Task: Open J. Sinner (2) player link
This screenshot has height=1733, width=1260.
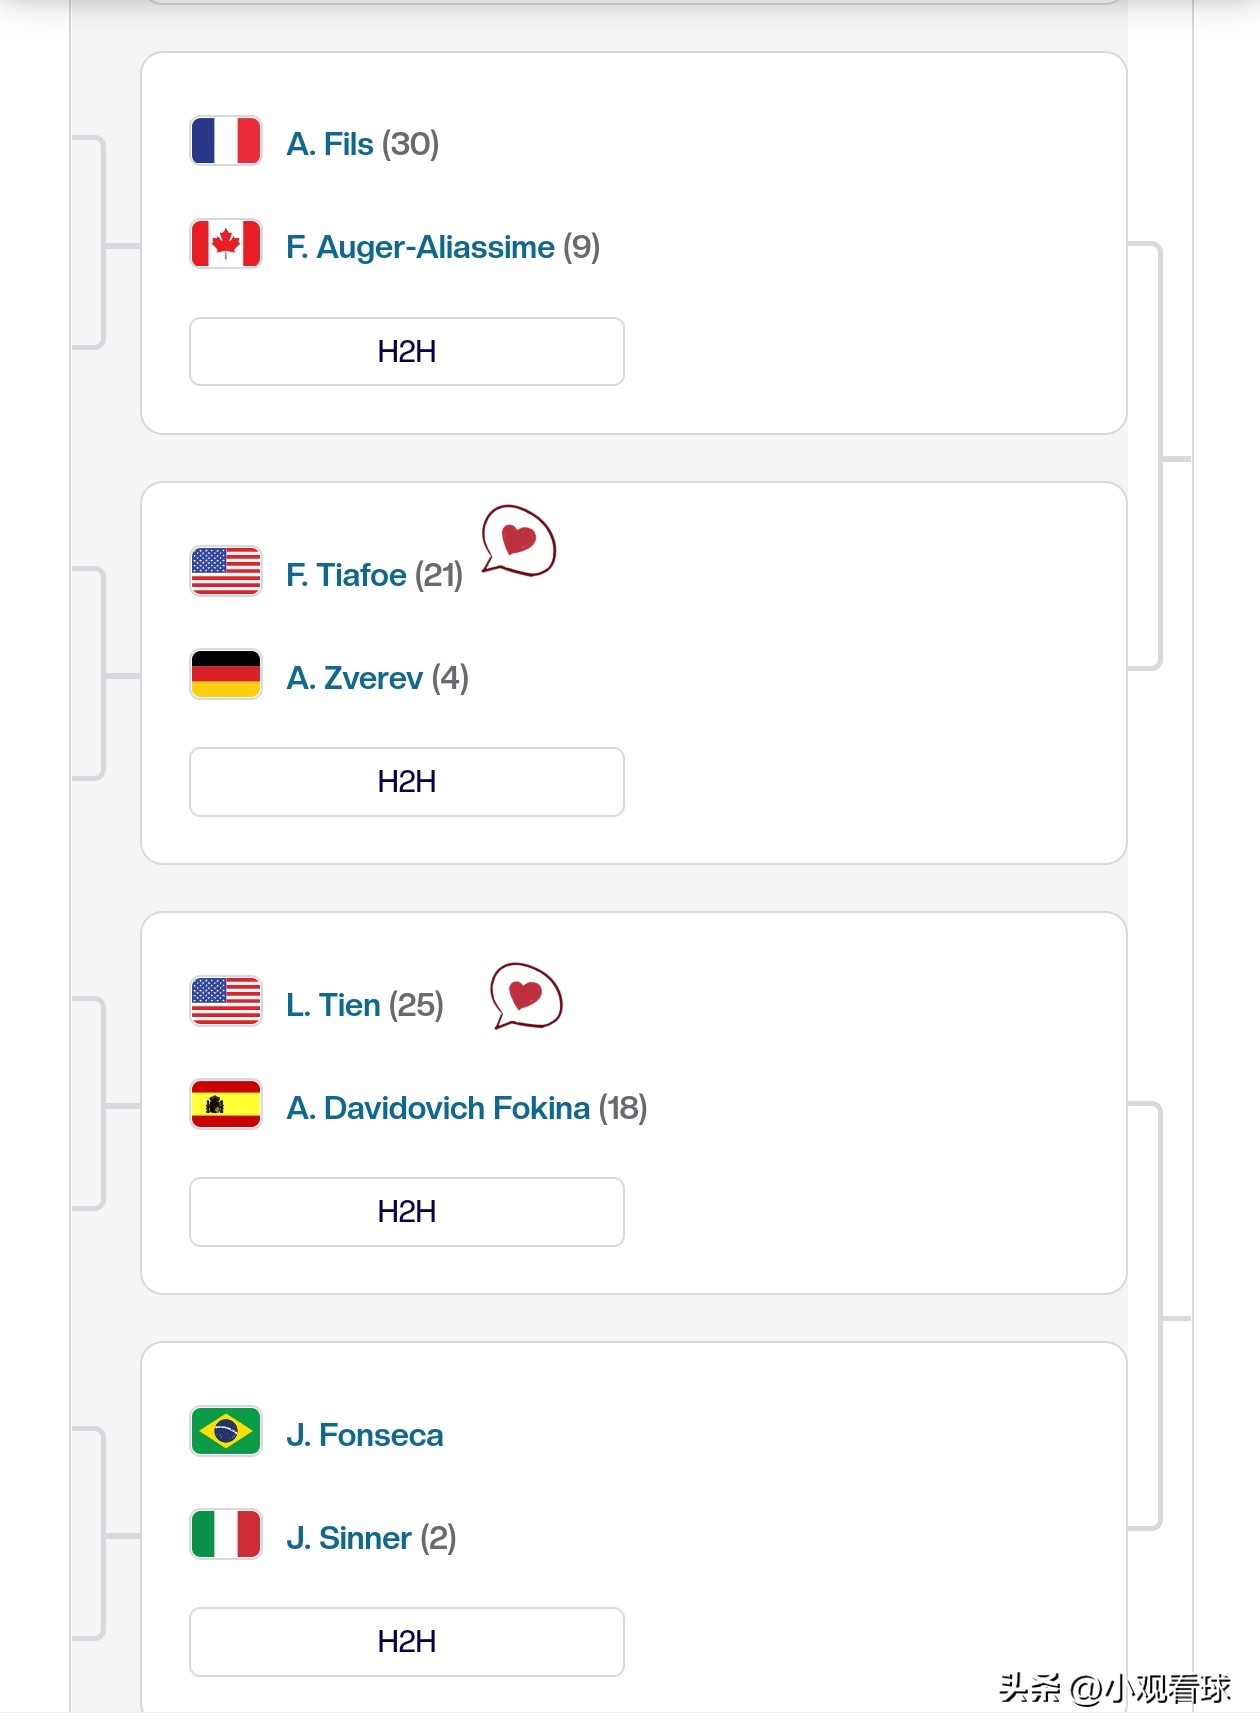Action: 370,1538
